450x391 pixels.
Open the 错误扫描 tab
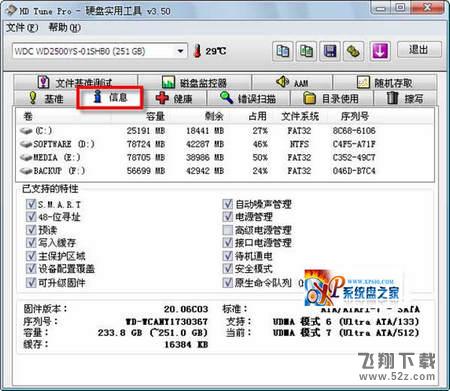(248, 98)
